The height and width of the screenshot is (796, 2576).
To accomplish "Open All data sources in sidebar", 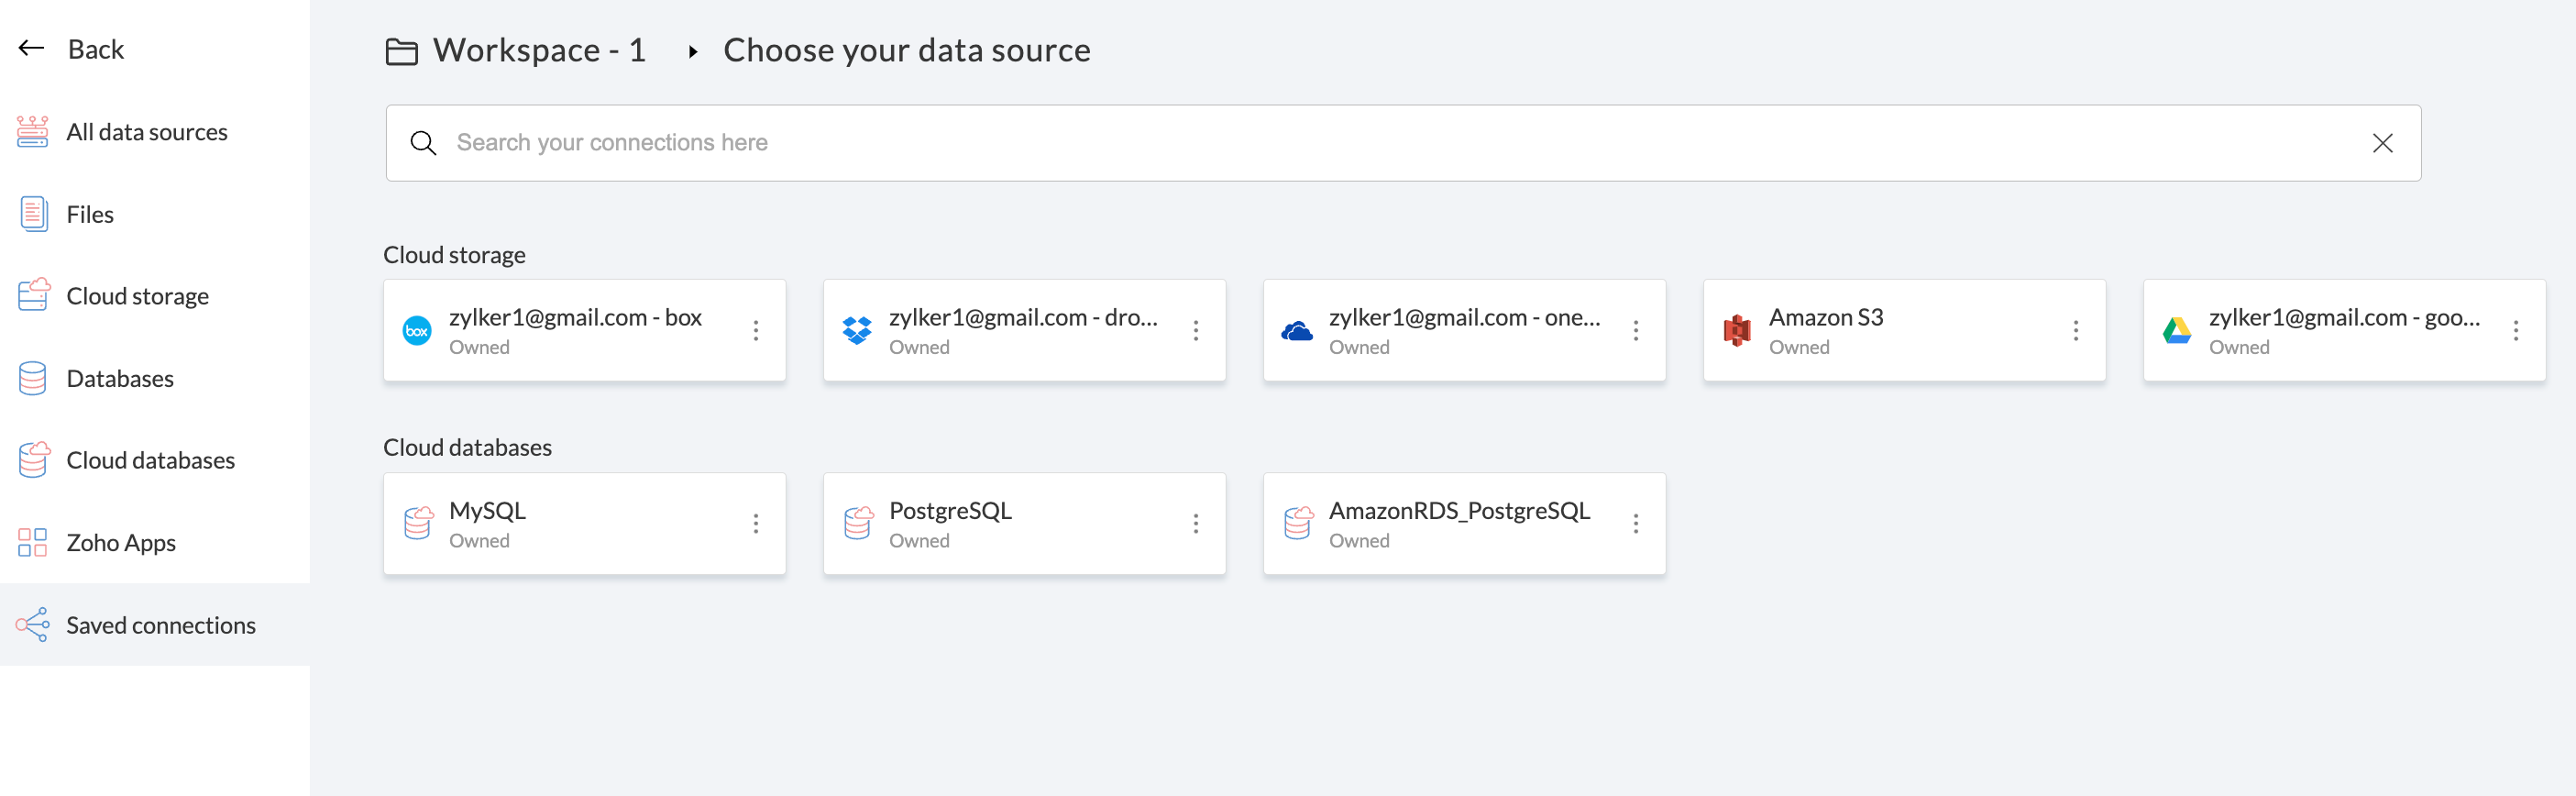I will click(146, 132).
